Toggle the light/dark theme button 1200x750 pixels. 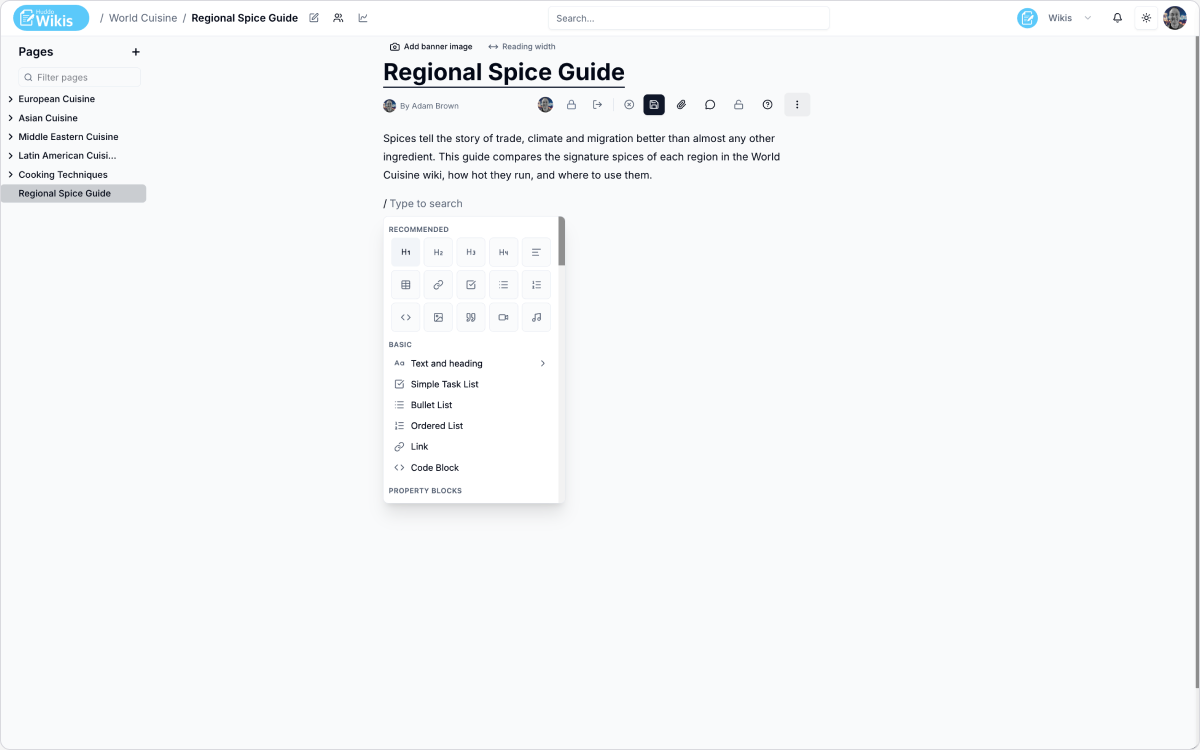[x=1146, y=18]
